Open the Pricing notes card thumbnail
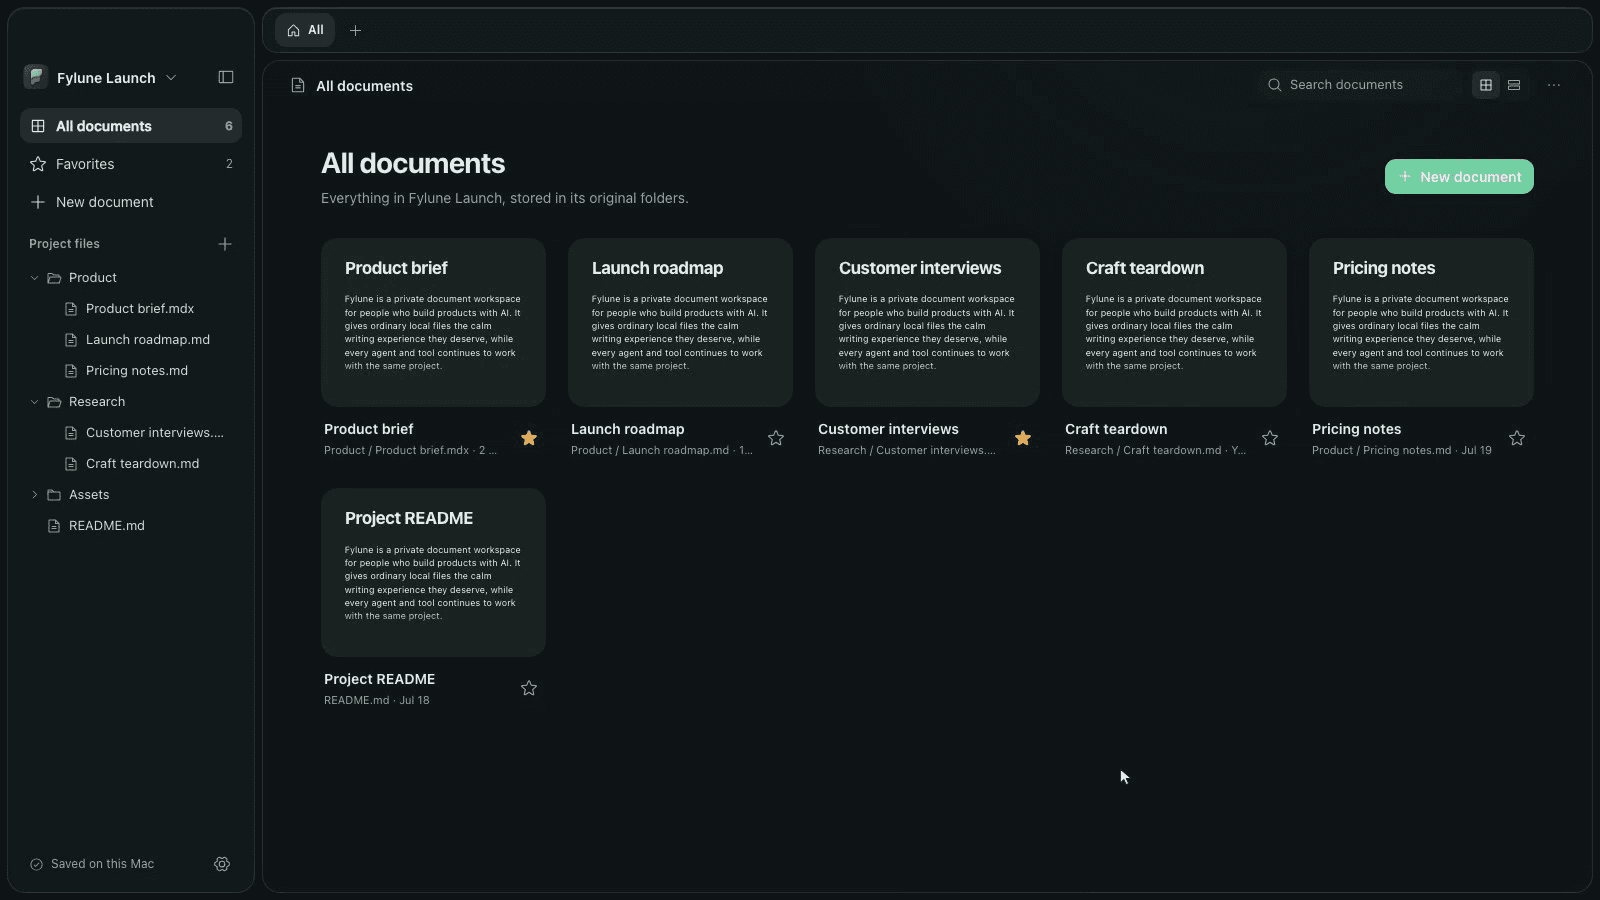 pos(1421,322)
